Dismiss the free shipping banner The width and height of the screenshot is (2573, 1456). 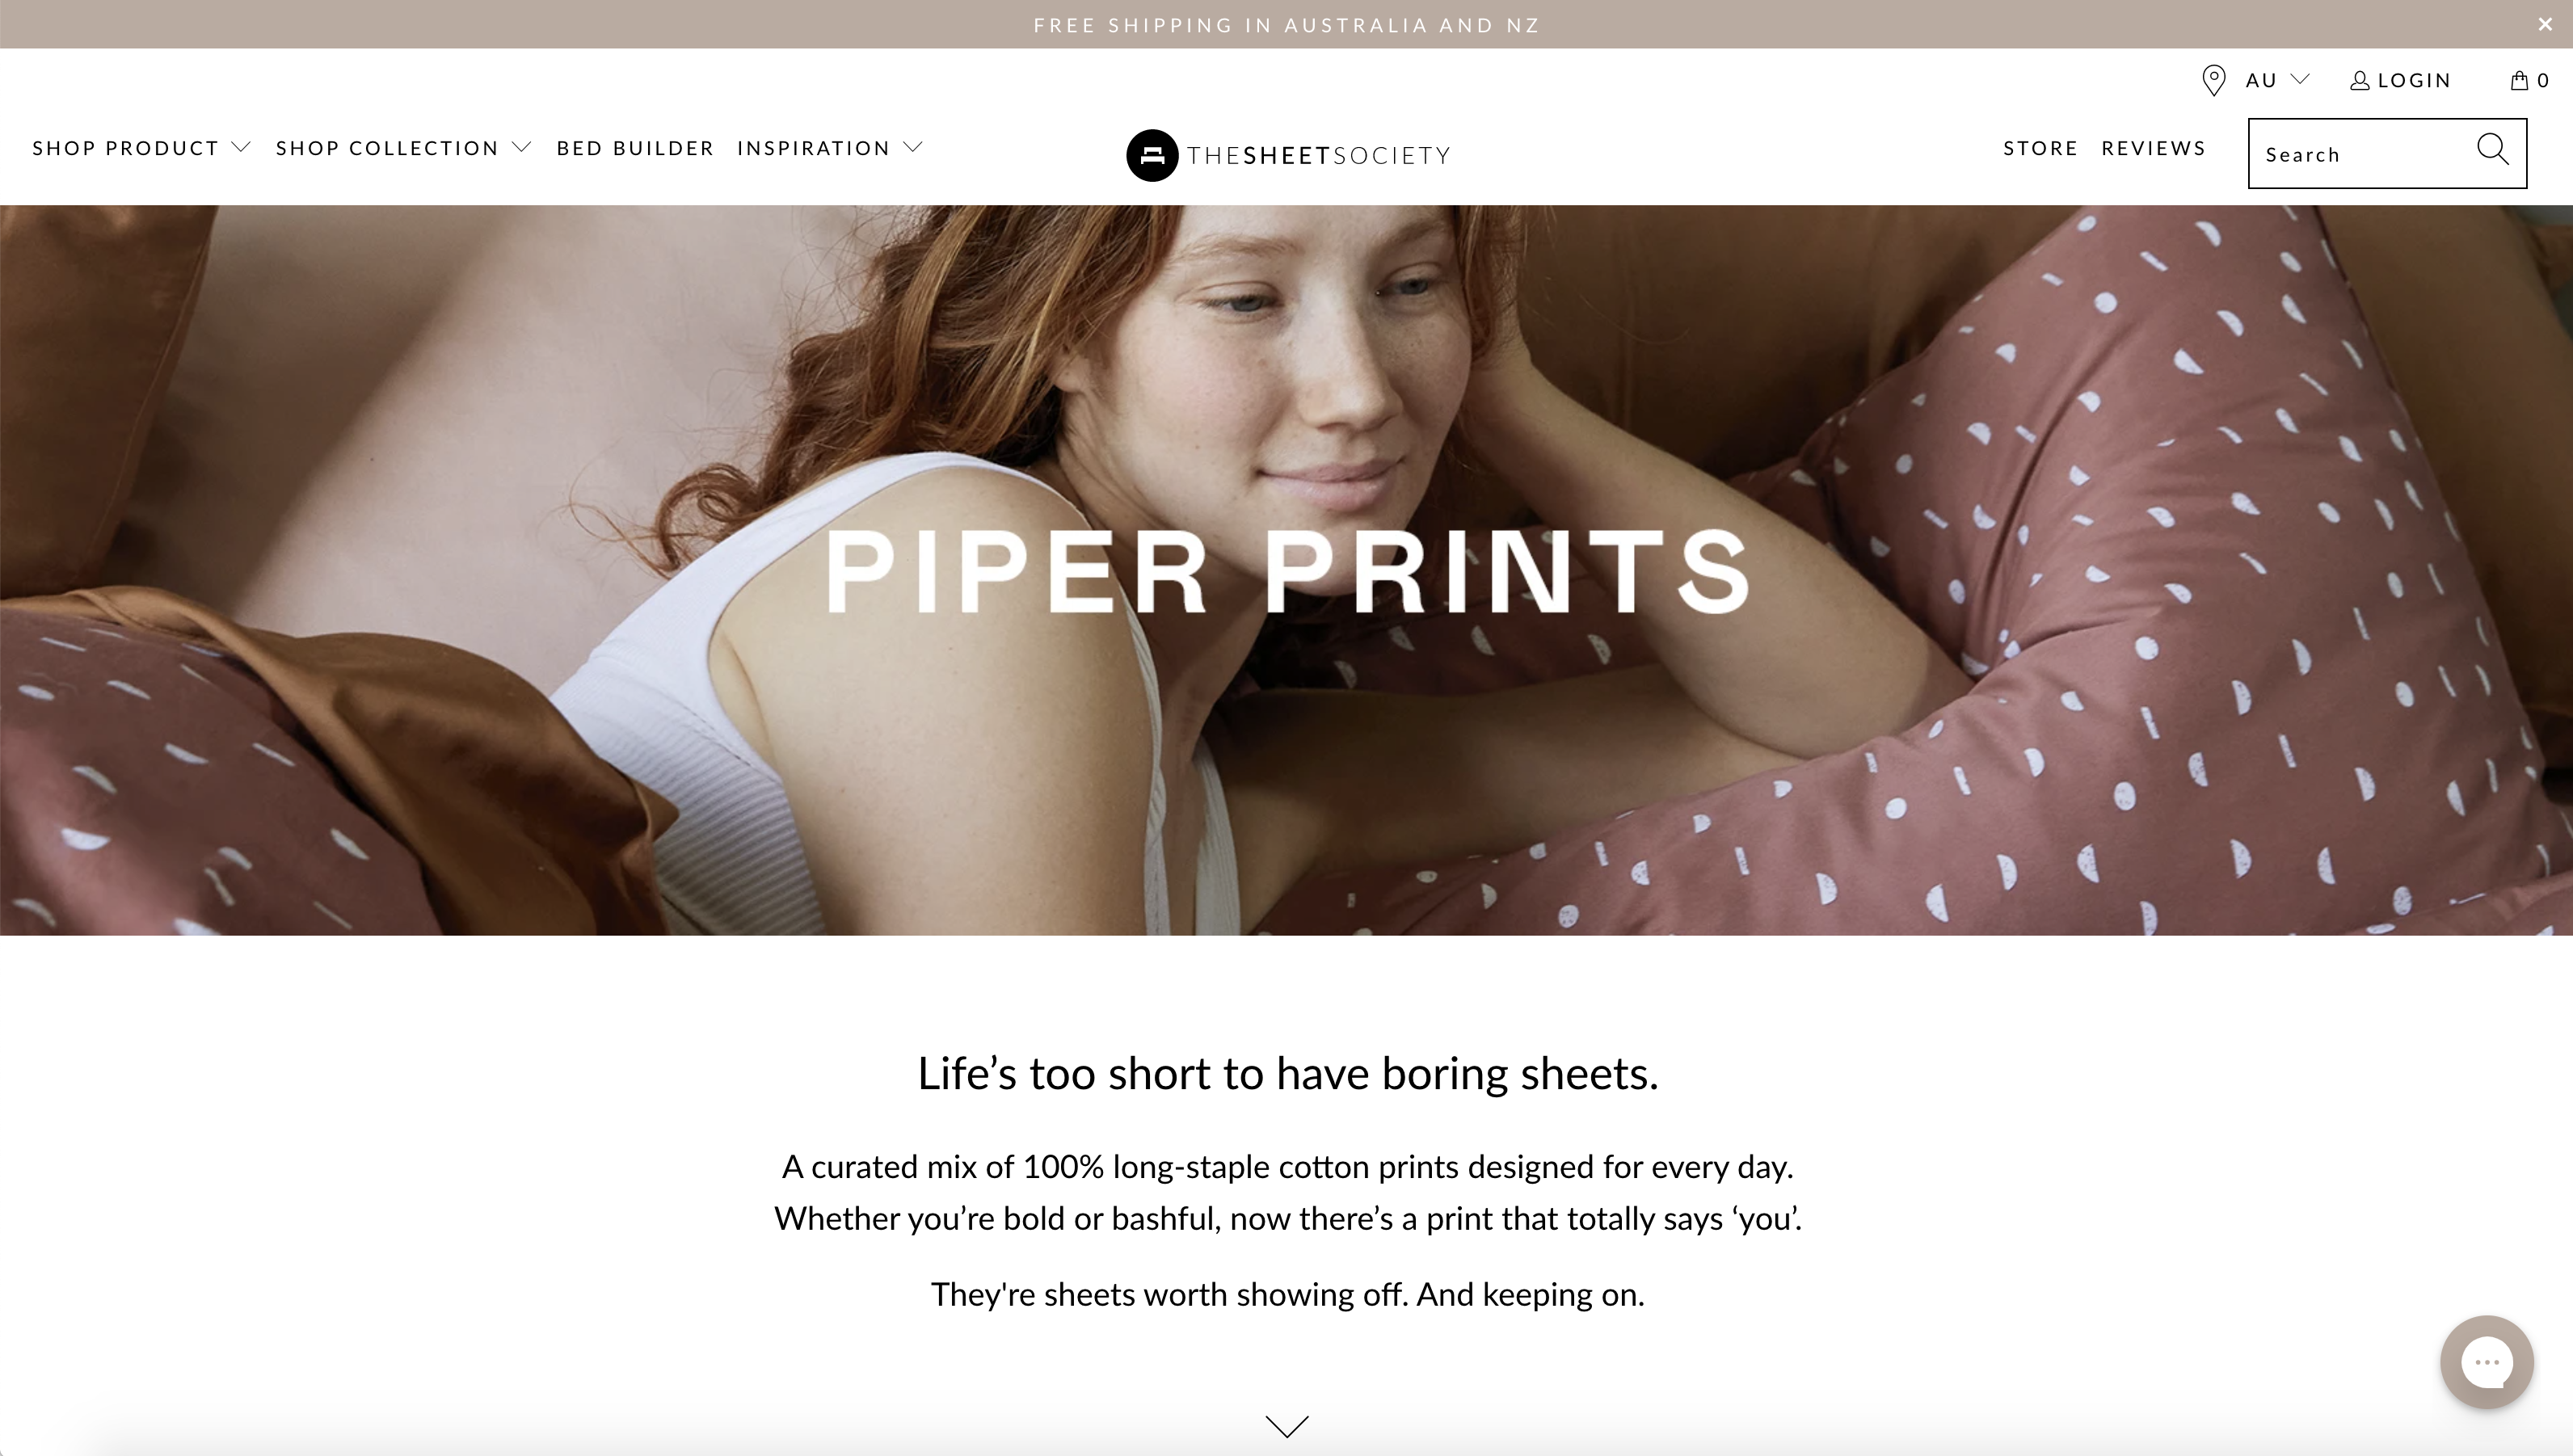(x=2544, y=24)
